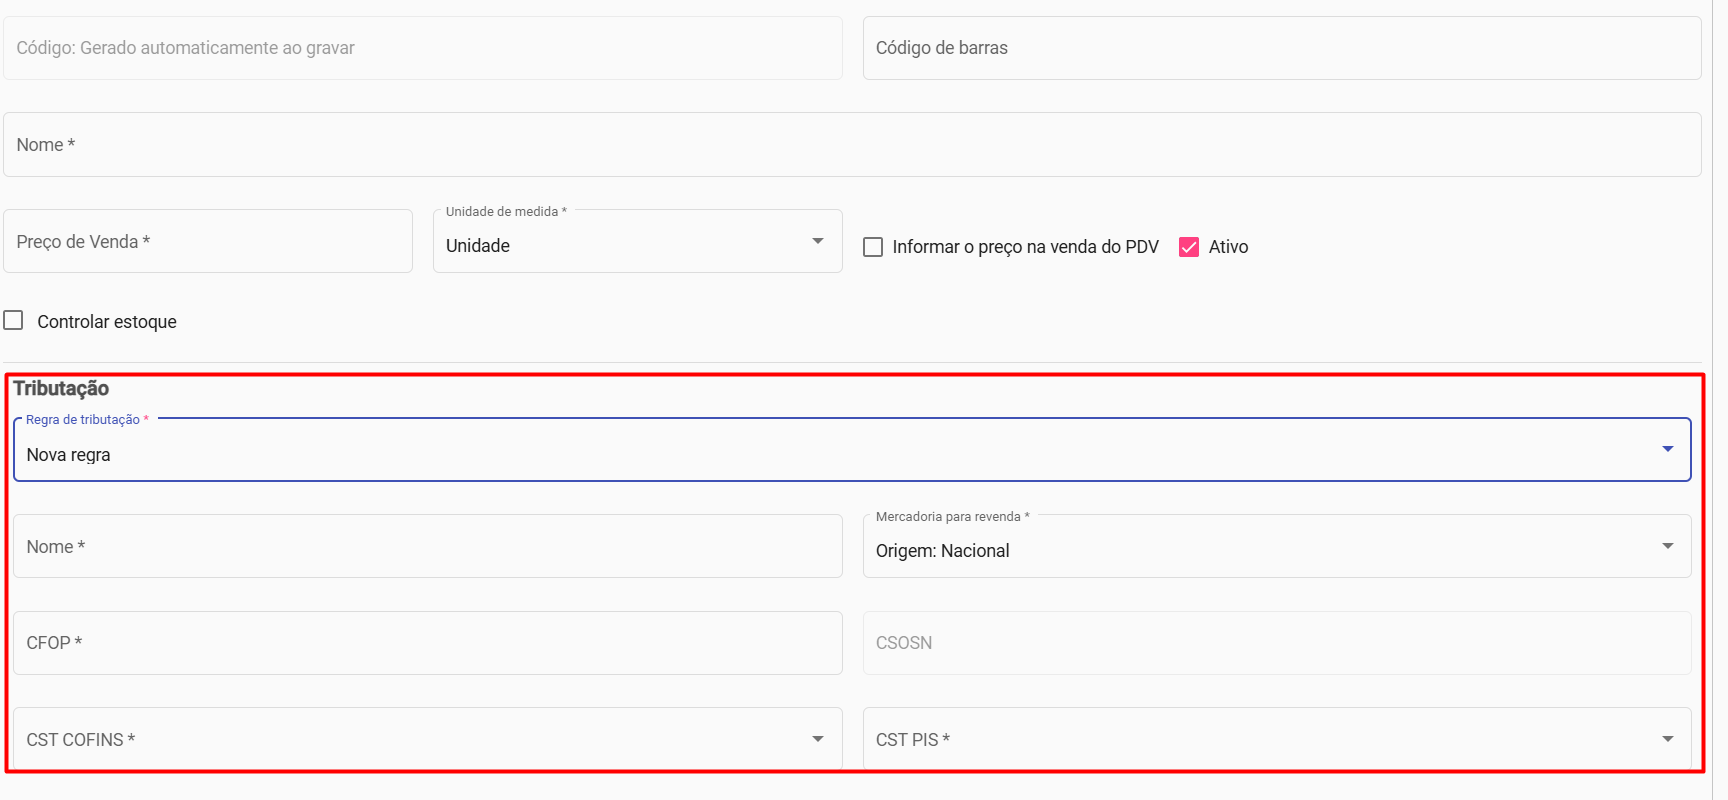The height and width of the screenshot is (800, 1728).
Task: Tick the Controlar estoque checkbox
Action: click(x=14, y=320)
